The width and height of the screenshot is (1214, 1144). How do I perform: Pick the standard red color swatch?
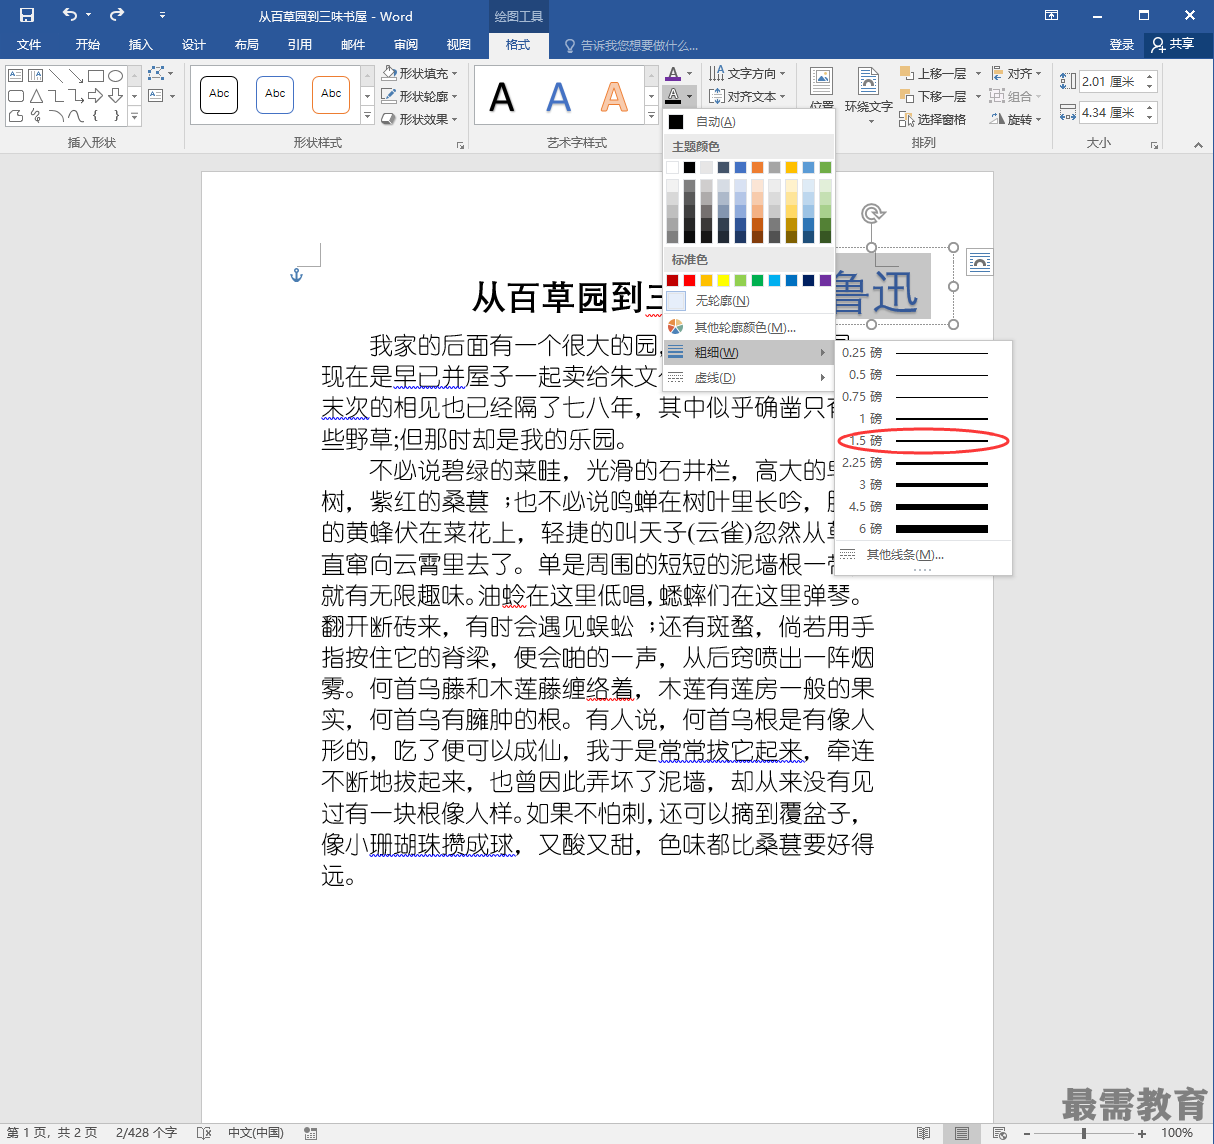point(689,281)
